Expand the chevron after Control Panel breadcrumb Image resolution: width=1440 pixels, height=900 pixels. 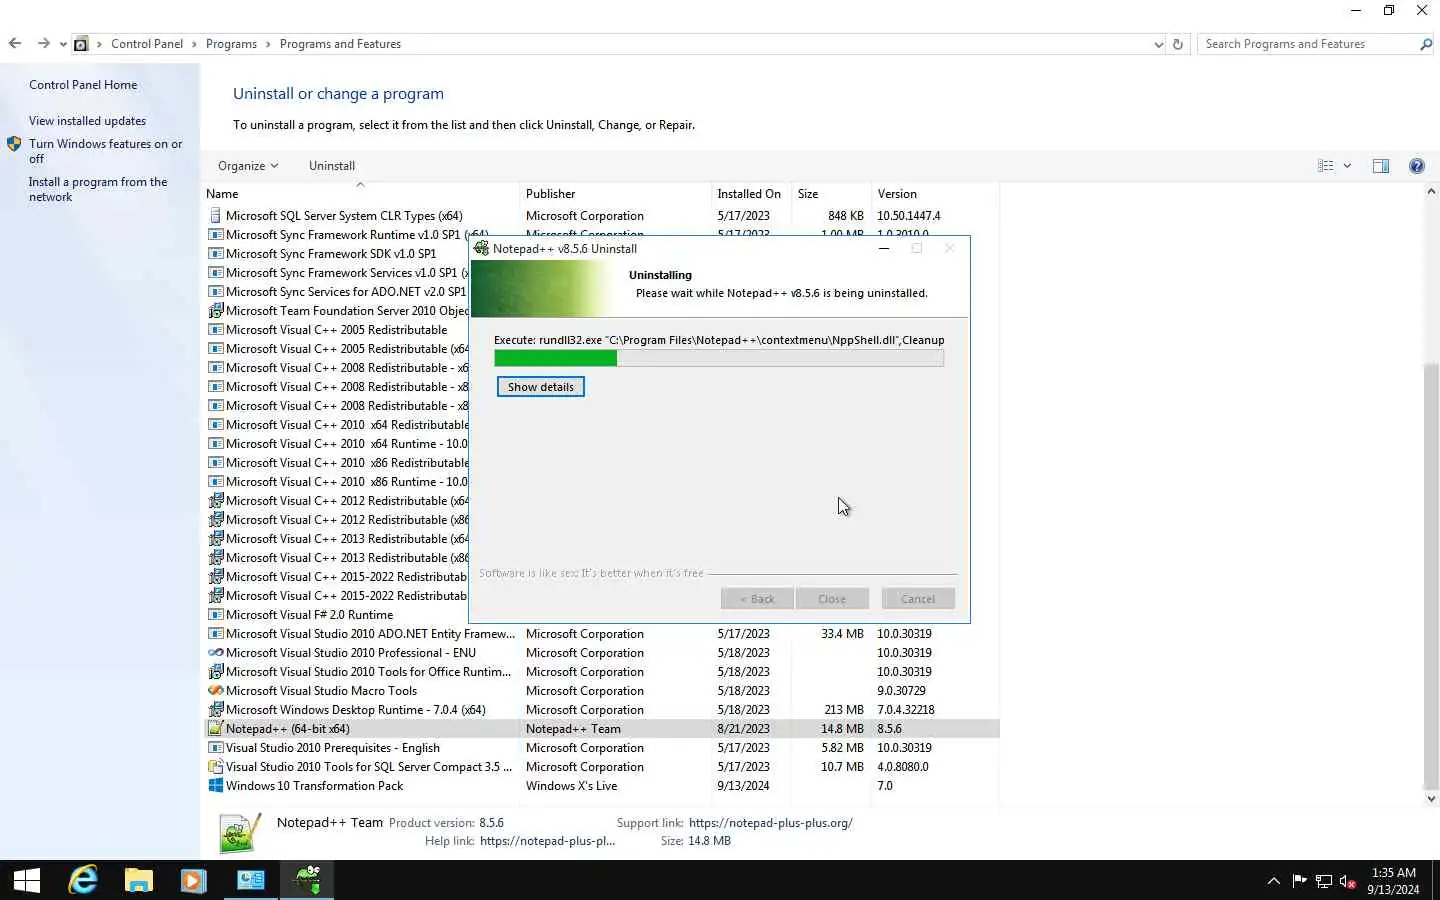[x=194, y=44]
